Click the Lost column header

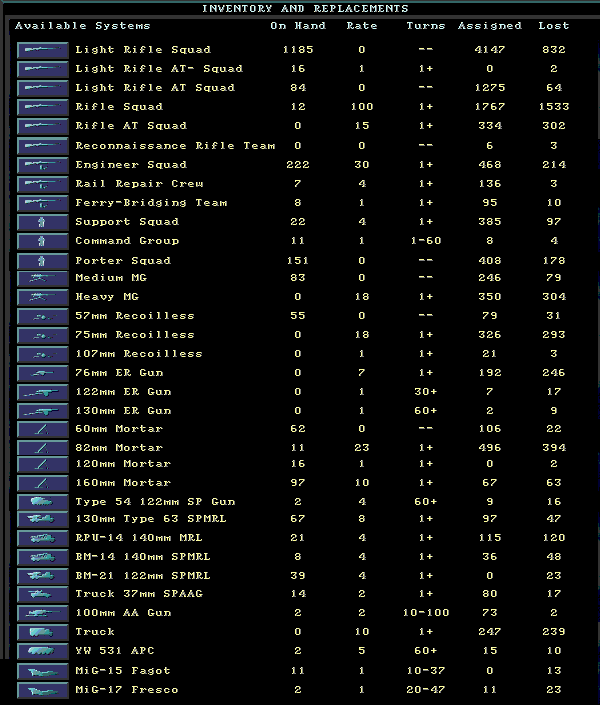pos(554,26)
